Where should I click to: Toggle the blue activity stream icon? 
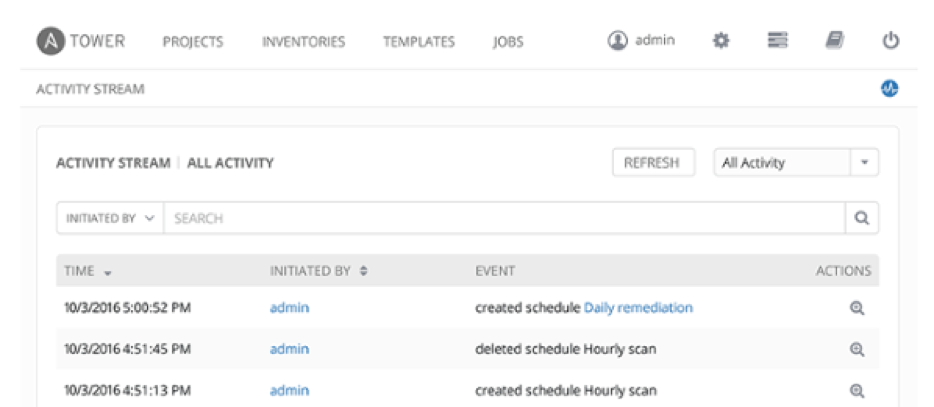(x=890, y=89)
